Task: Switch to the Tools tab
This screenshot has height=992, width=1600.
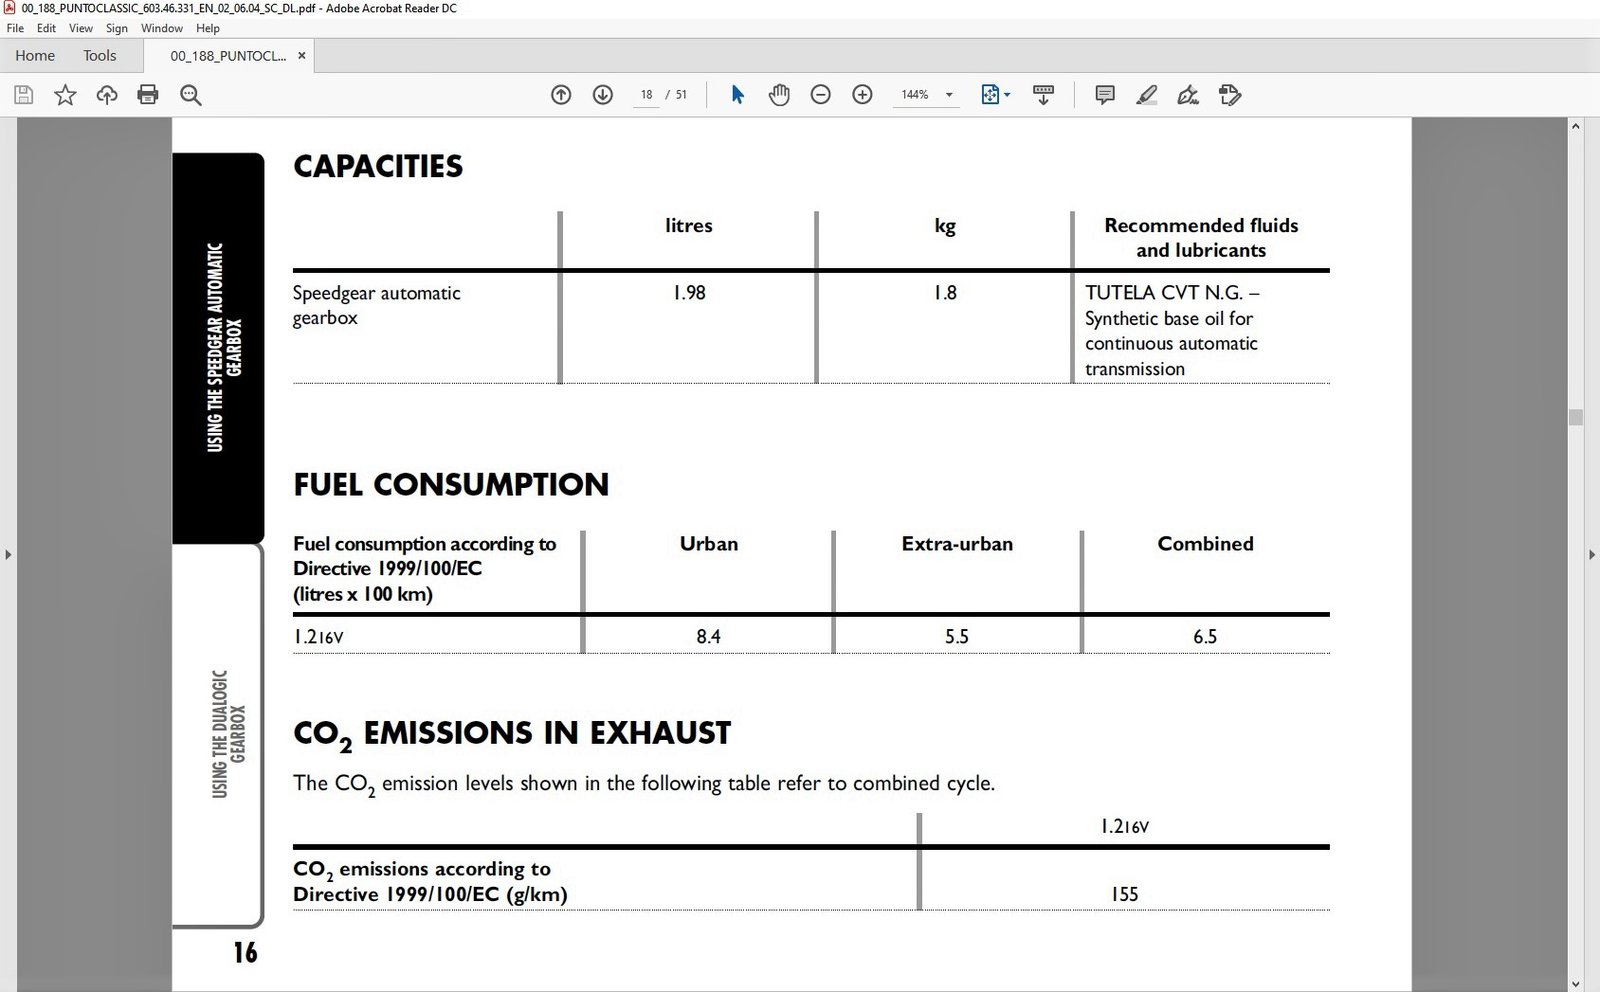Action: tap(99, 56)
